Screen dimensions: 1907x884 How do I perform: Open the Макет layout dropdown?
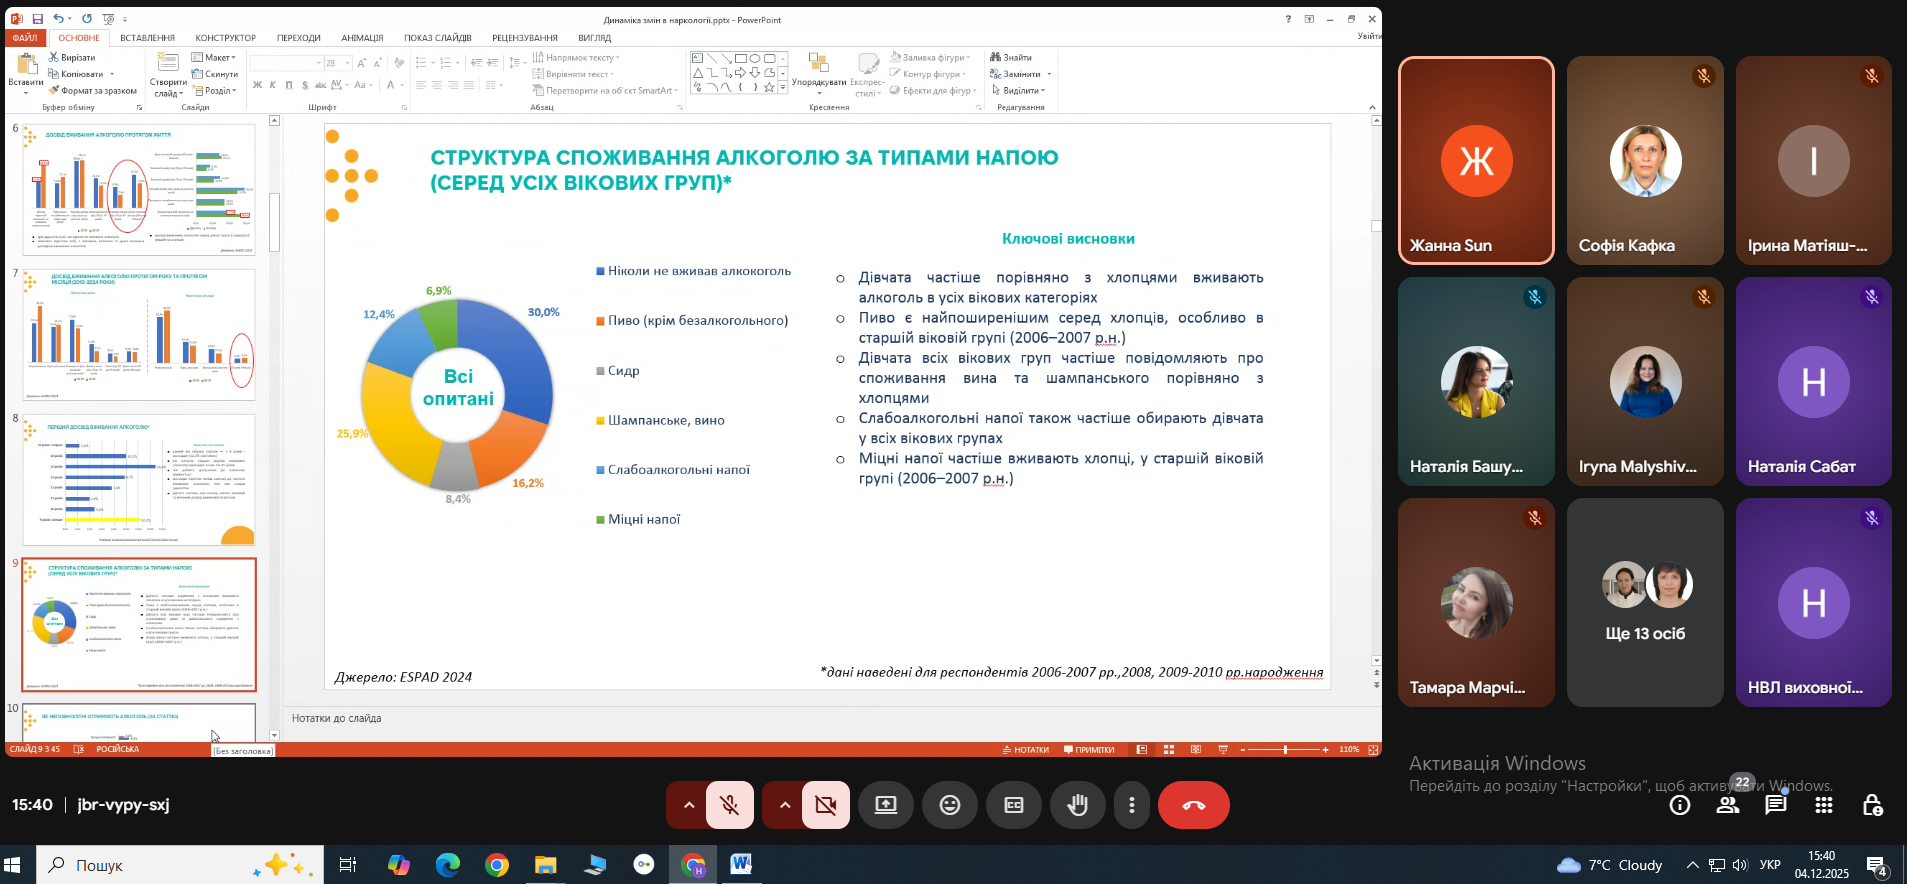[x=214, y=57]
